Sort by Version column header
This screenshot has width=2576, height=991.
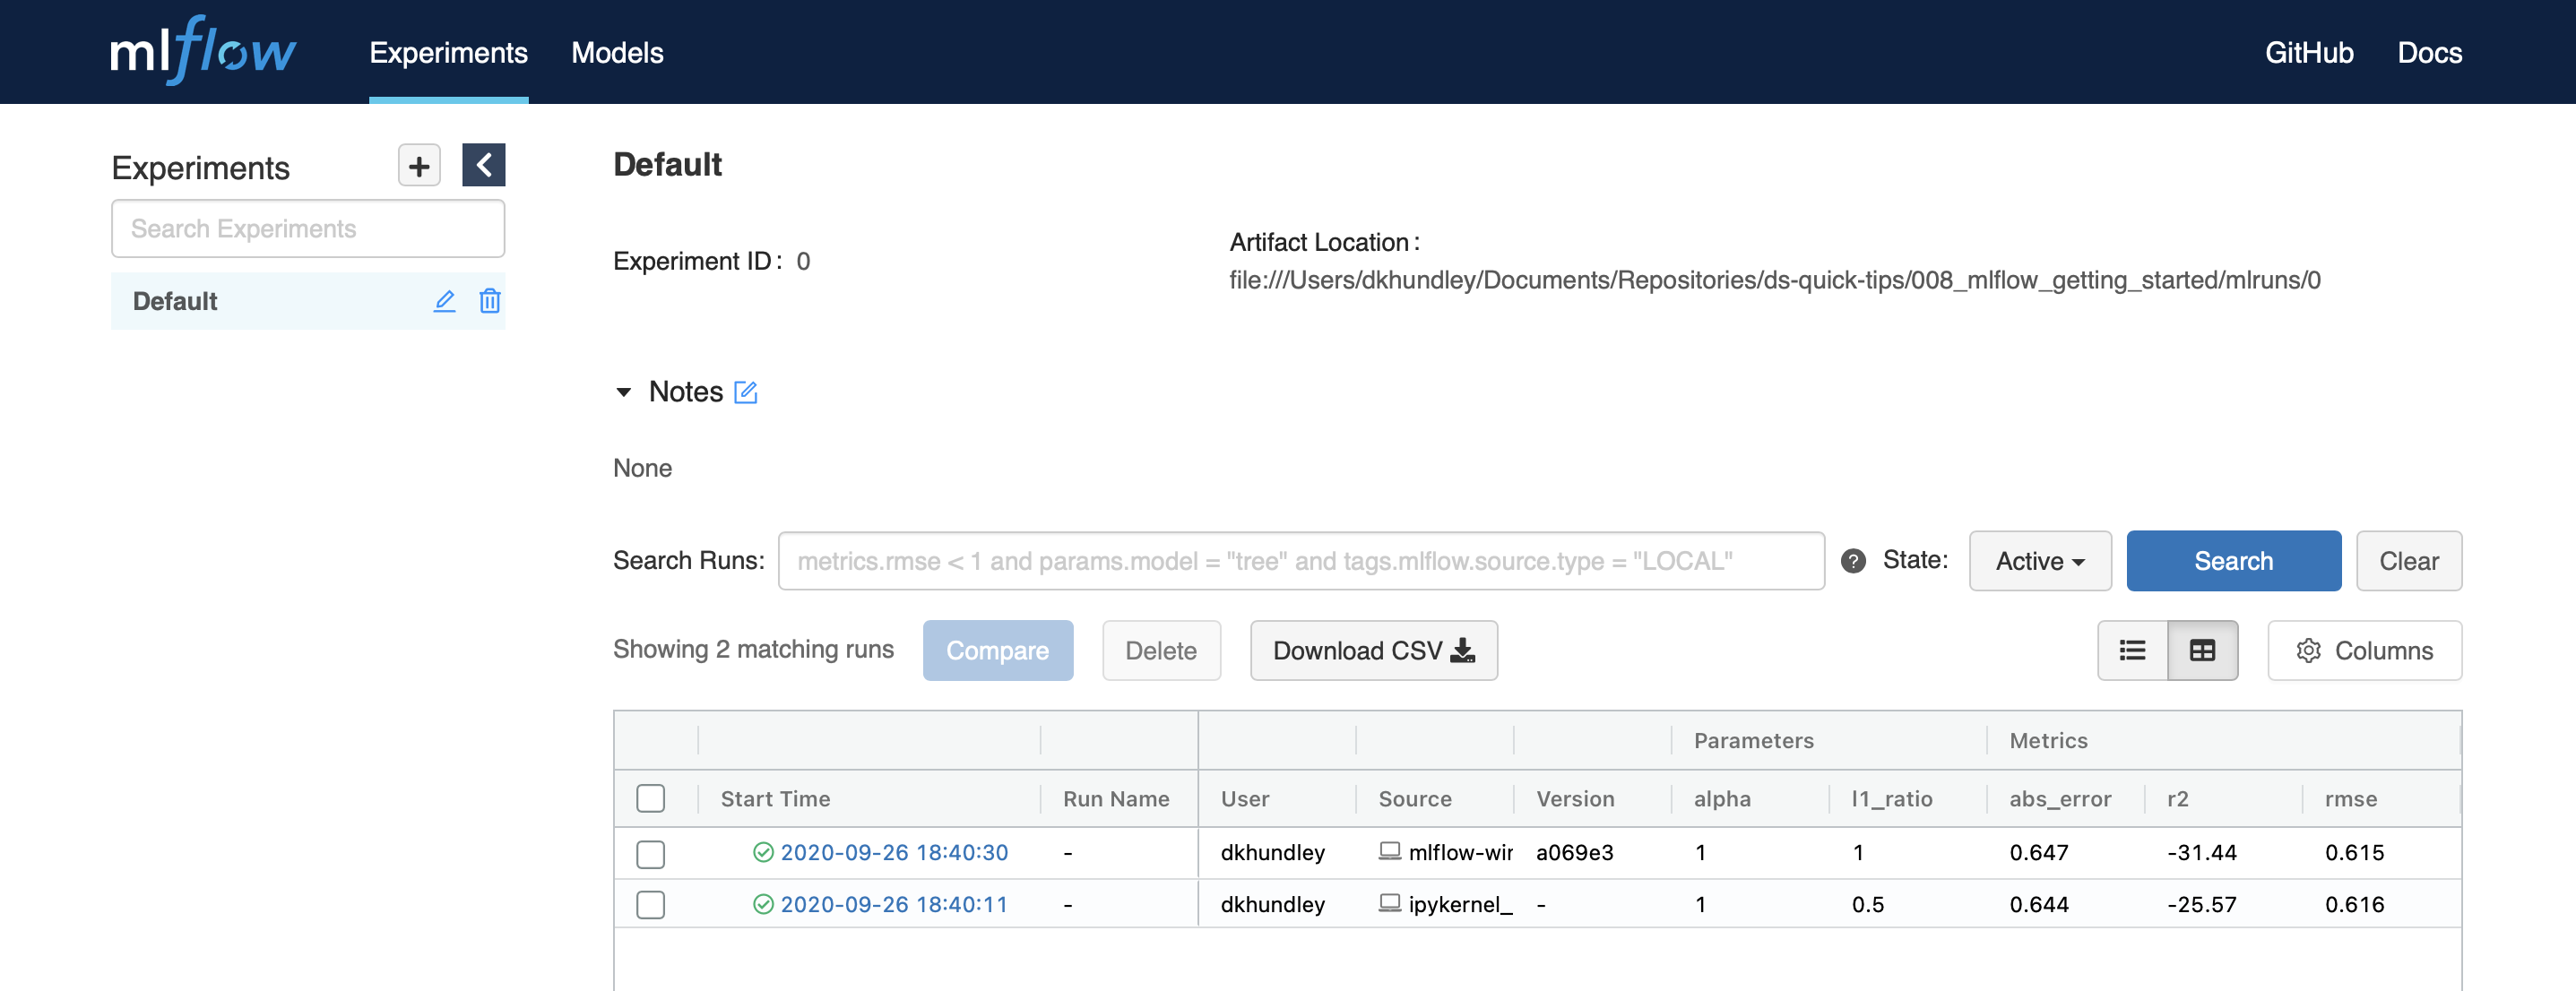[1575, 799]
